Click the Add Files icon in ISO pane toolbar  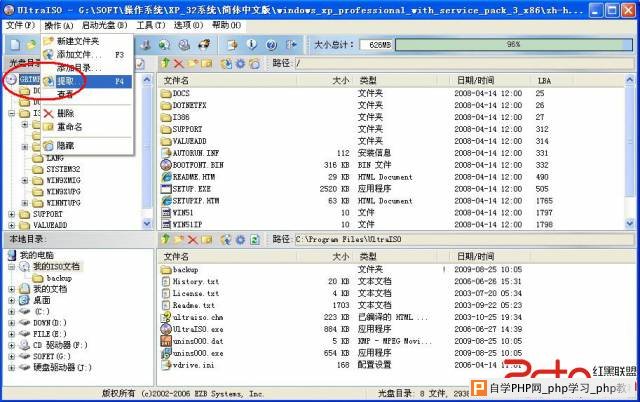(x=226, y=63)
